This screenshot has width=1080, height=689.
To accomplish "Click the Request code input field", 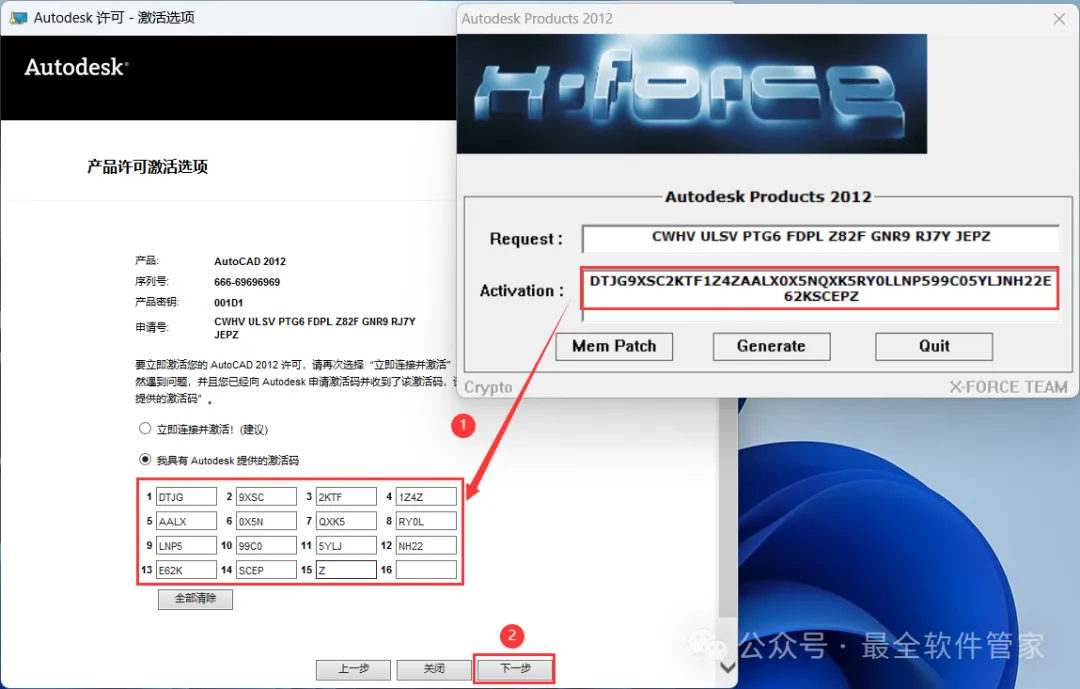I will (820, 238).
